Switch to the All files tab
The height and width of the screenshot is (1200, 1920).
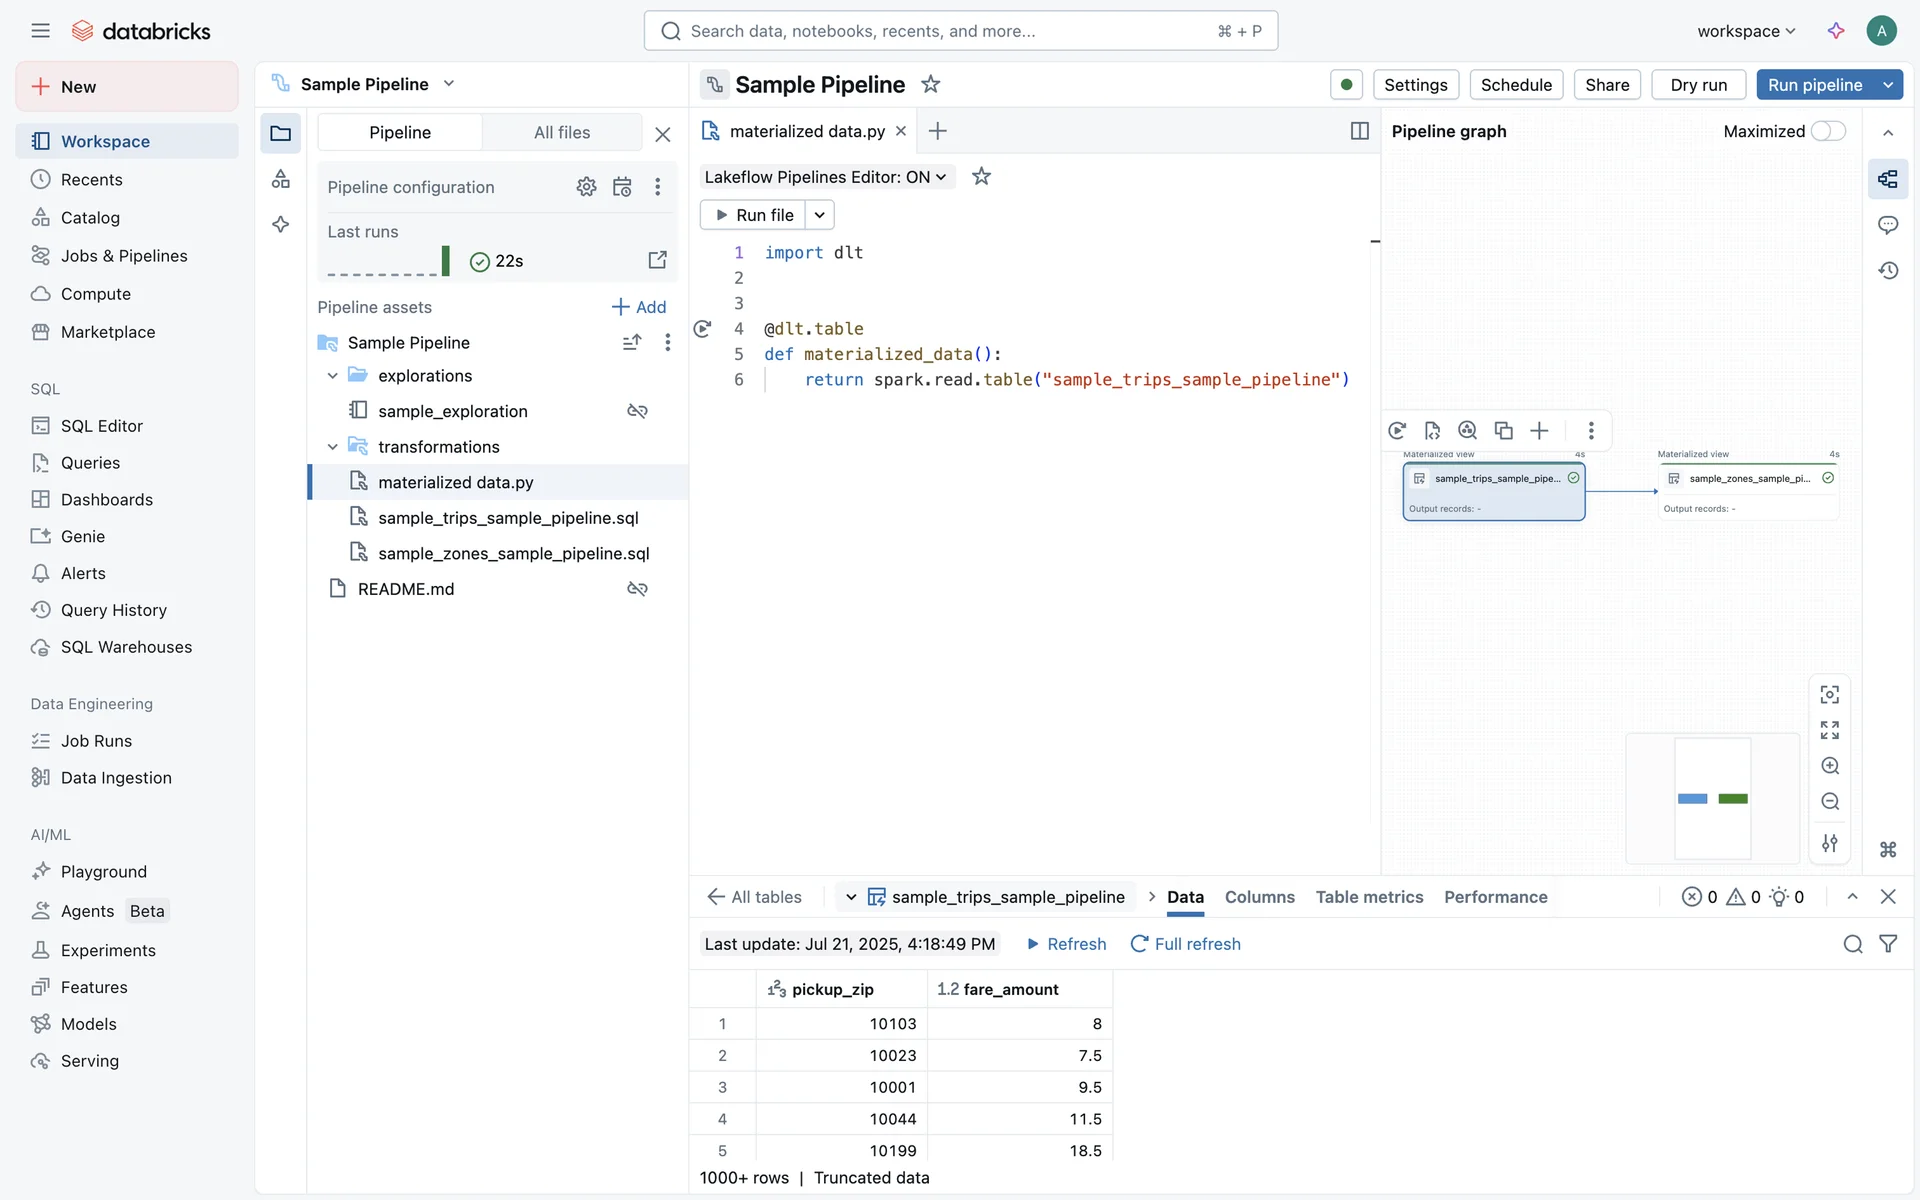point(561,132)
